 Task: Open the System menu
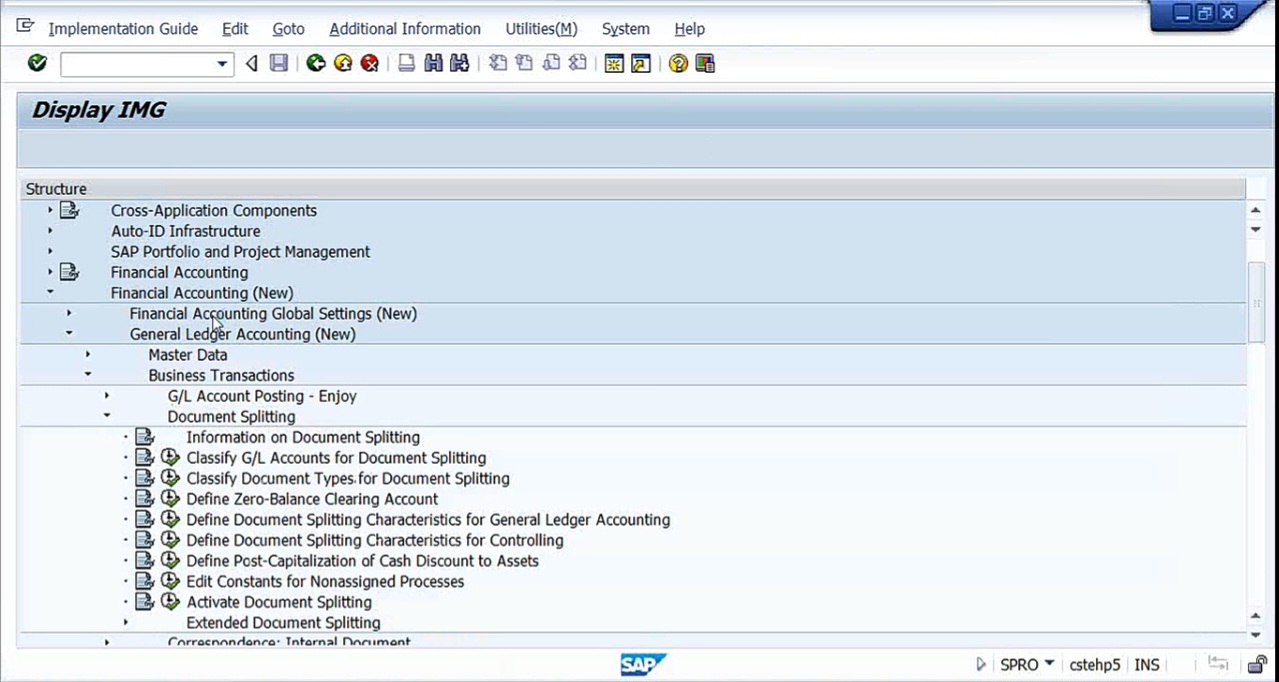coord(625,29)
